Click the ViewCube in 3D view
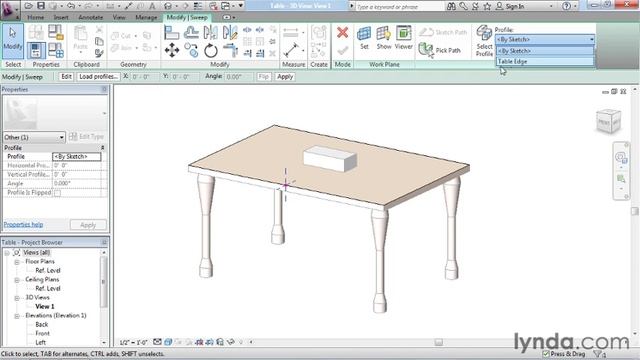640x360 pixels. click(608, 121)
